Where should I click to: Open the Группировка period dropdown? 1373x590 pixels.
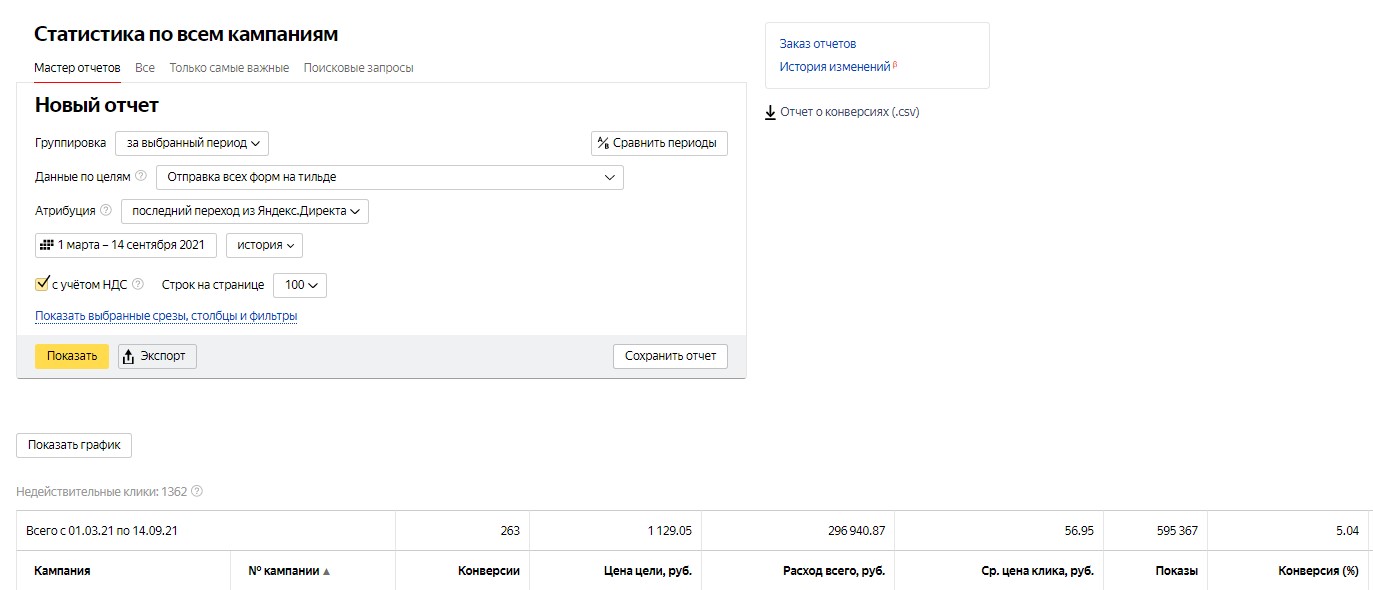click(x=192, y=143)
